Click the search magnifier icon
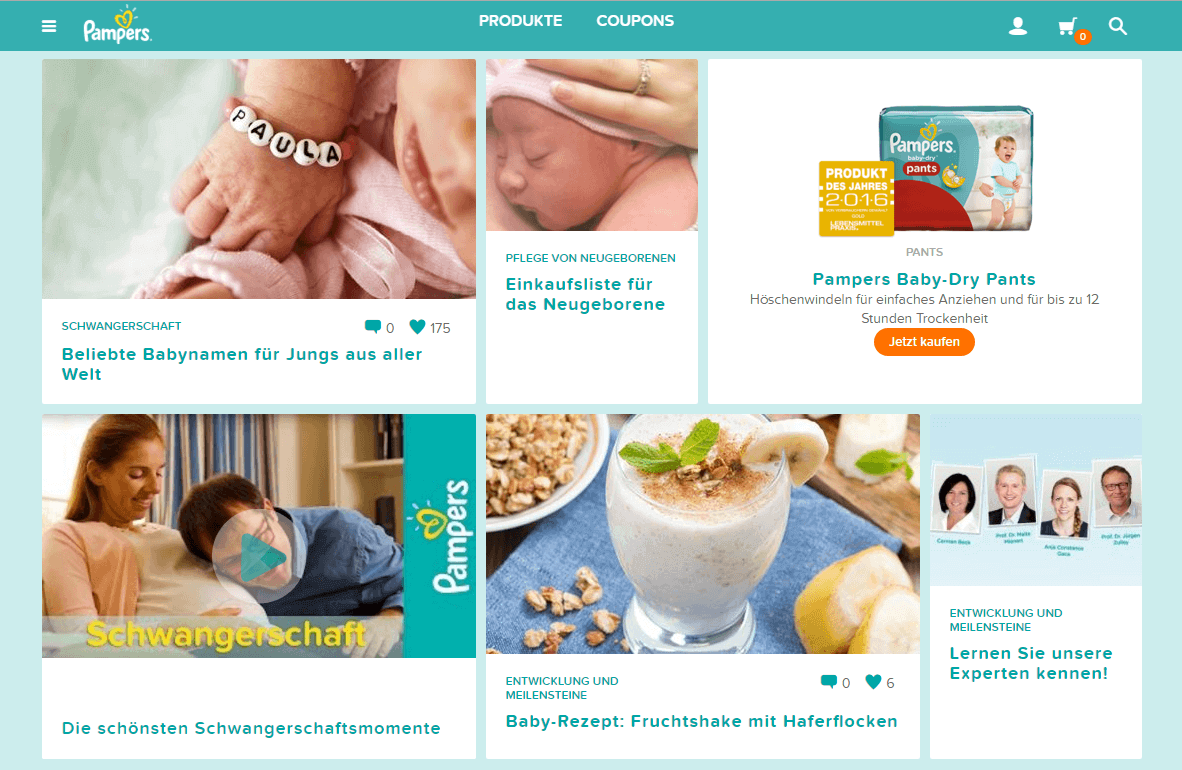Viewport: 1182px width, 770px height. tap(1118, 26)
